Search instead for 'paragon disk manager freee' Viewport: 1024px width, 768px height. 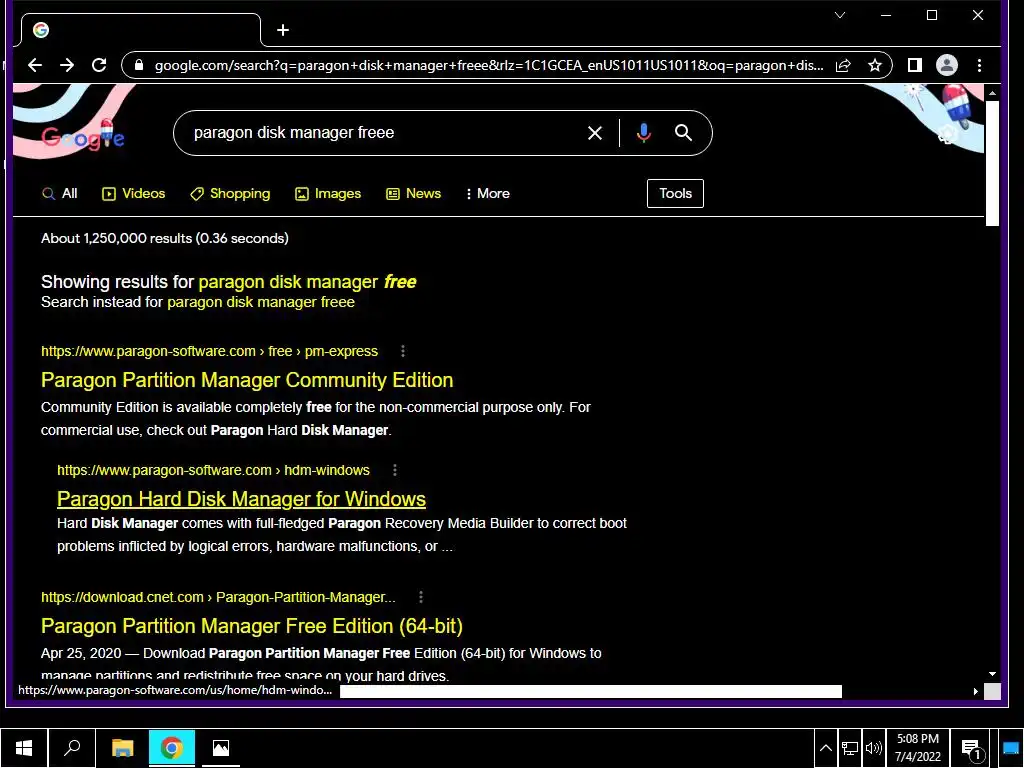click(x=261, y=302)
